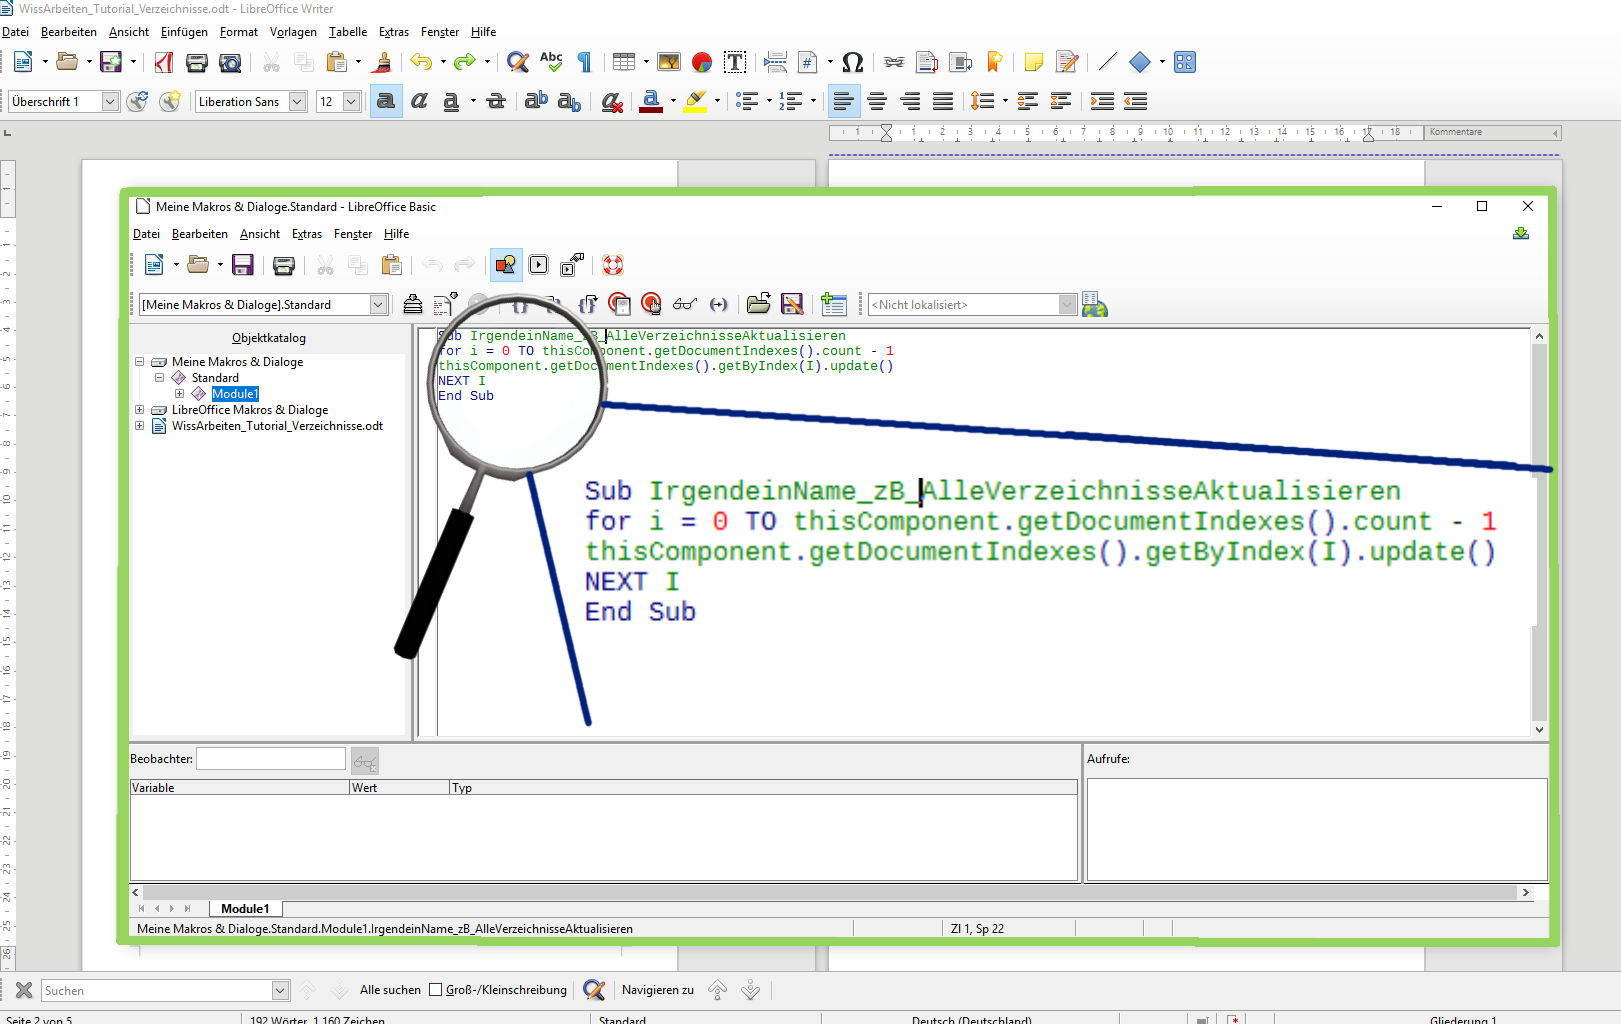Click enable watch button beside Beobachter field
1621x1024 pixels.
pos(365,761)
